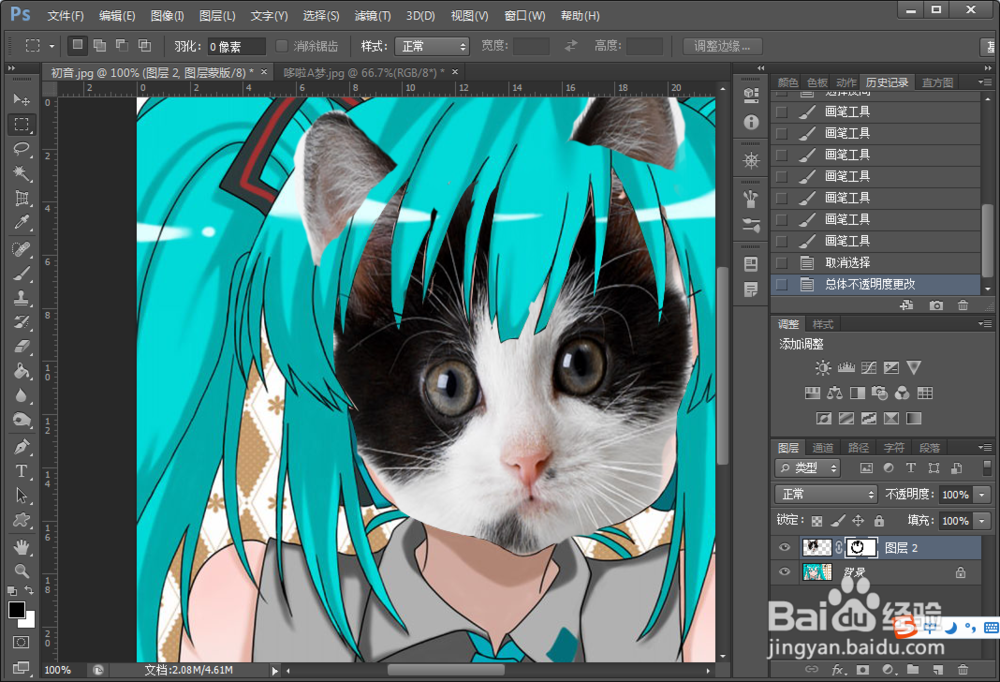Image resolution: width=1000 pixels, height=682 pixels.
Task: Open 填充 slider arrow
Action: point(982,521)
